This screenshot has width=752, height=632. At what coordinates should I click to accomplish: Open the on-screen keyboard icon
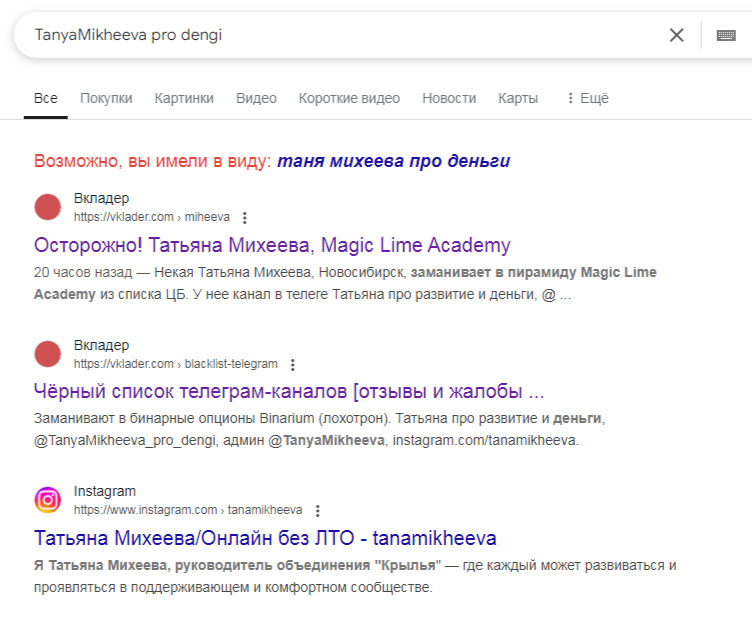(726, 35)
